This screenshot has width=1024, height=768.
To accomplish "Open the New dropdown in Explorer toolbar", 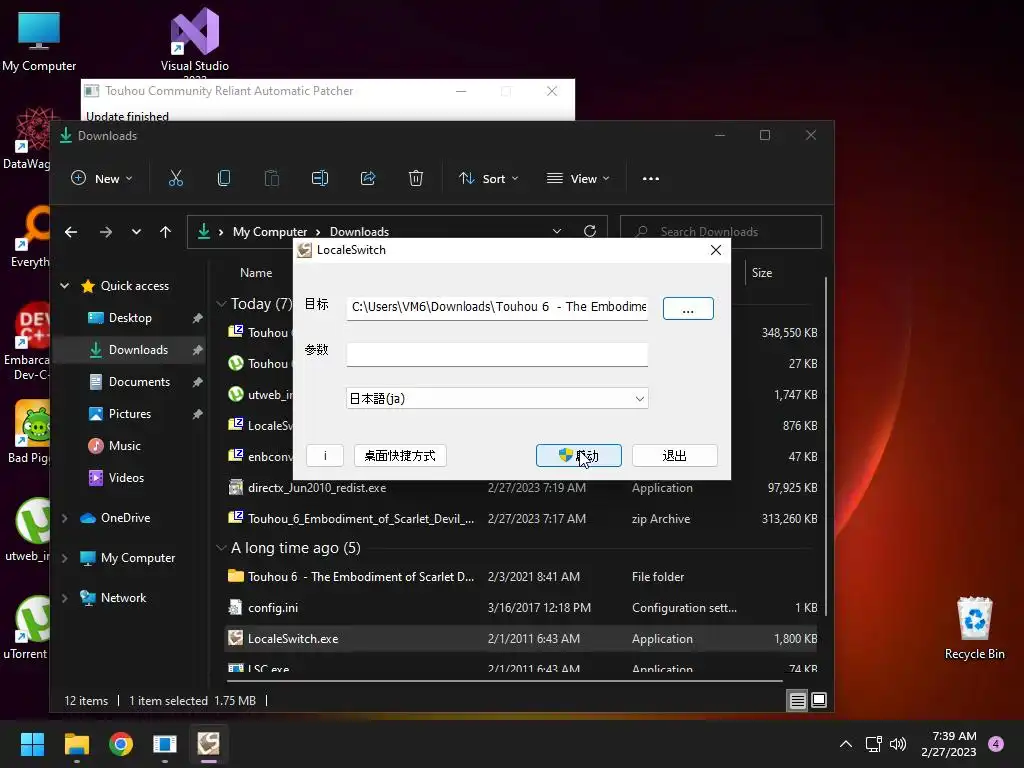I will pyautogui.click(x=101, y=178).
